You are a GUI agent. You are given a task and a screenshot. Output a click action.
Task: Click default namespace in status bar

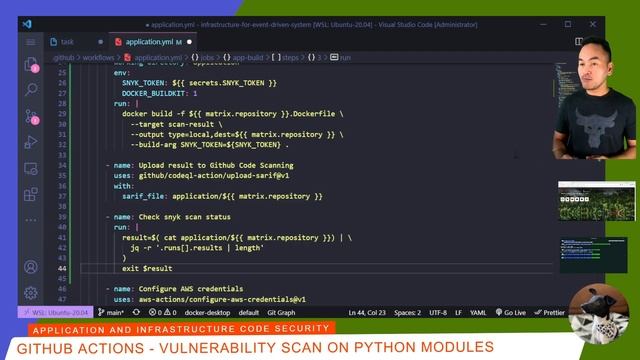tap(249, 312)
